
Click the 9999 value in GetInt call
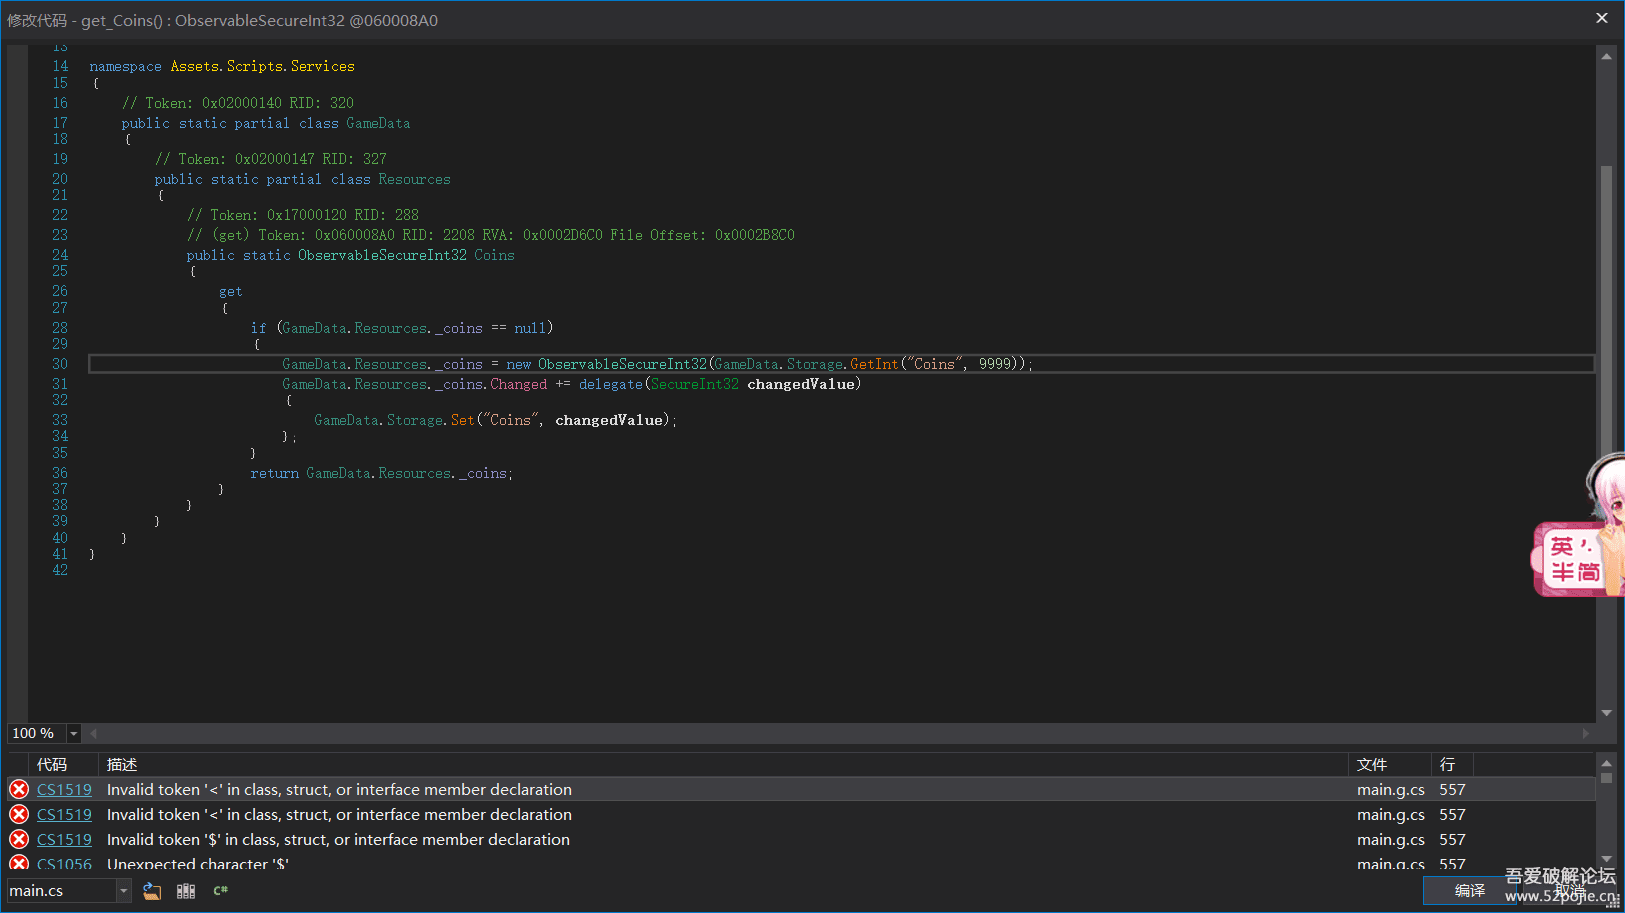pos(995,364)
